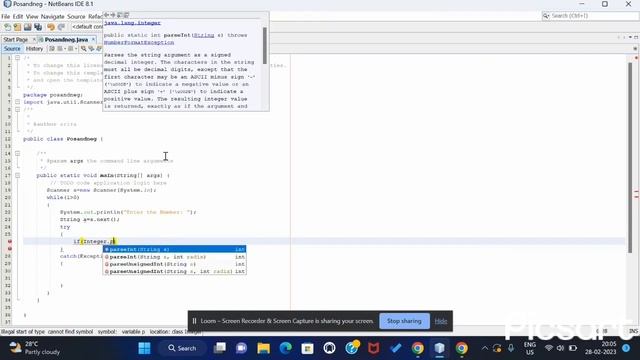This screenshot has height=360, width=640.
Task: Click the 'String a=s.next();' code line
Action: pyautogui.click(x=90, y=220)
